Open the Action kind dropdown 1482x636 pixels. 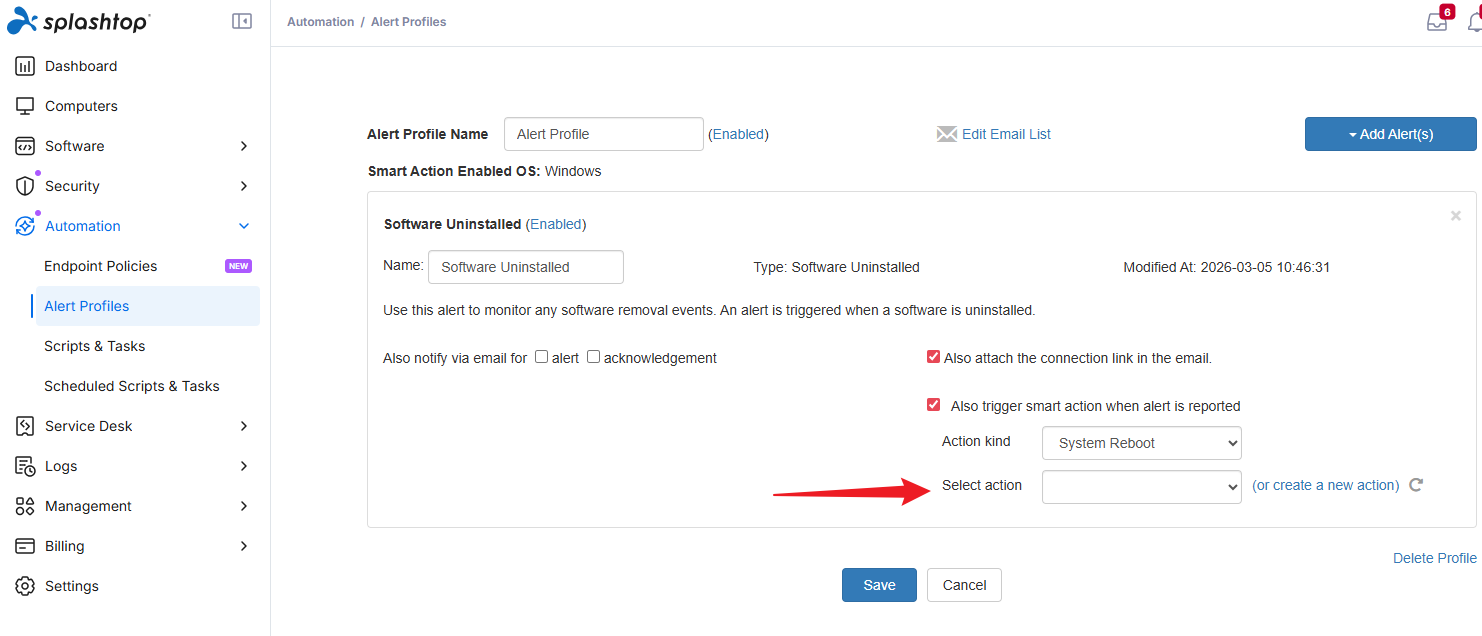tap(1141, 443)
